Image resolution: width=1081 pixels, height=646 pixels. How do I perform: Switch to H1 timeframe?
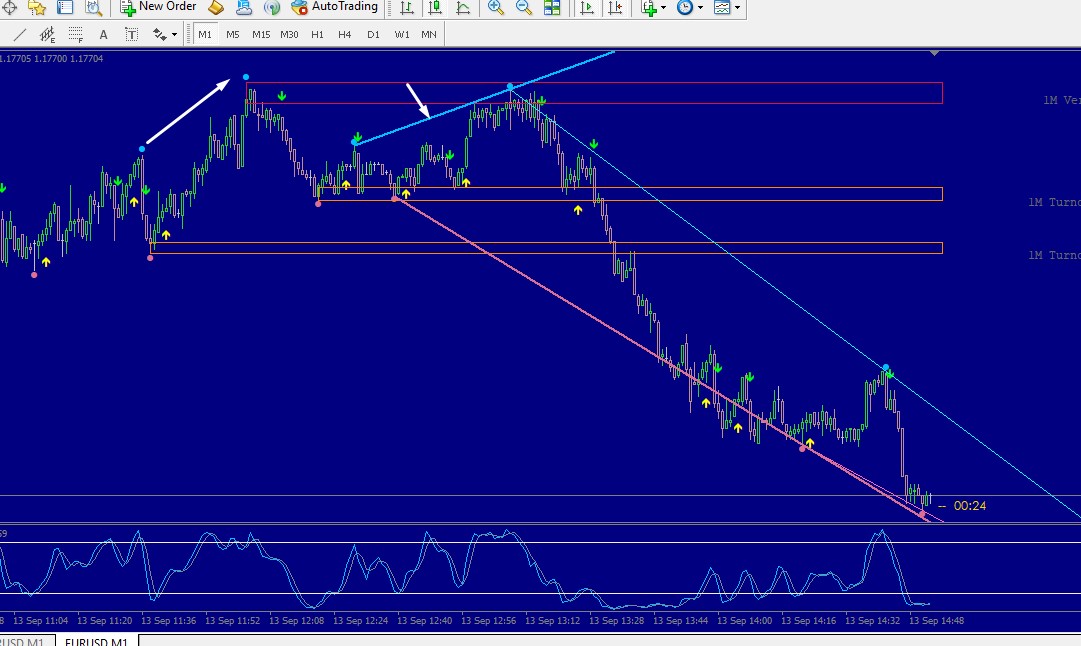pyautogui.click(x=317, y=34)
